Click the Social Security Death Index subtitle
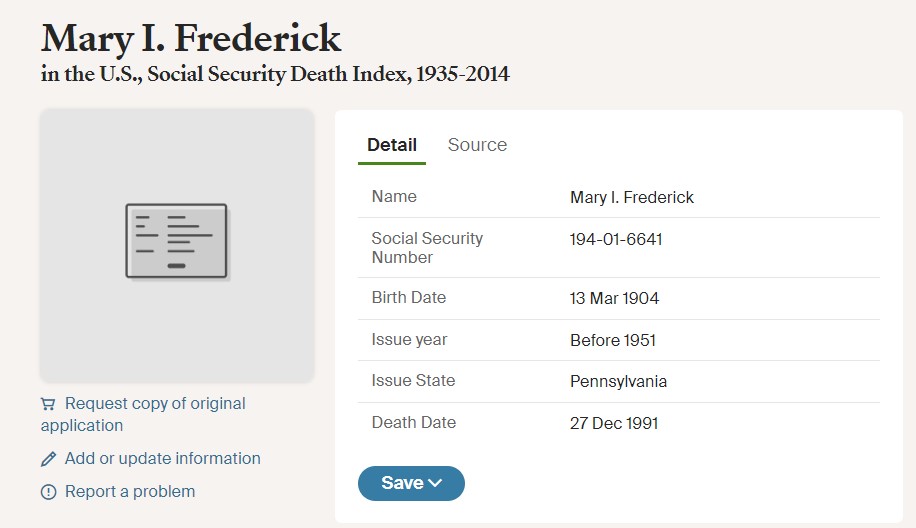The width and height of the screenshot is (916, 528). (x=275, y=74)
